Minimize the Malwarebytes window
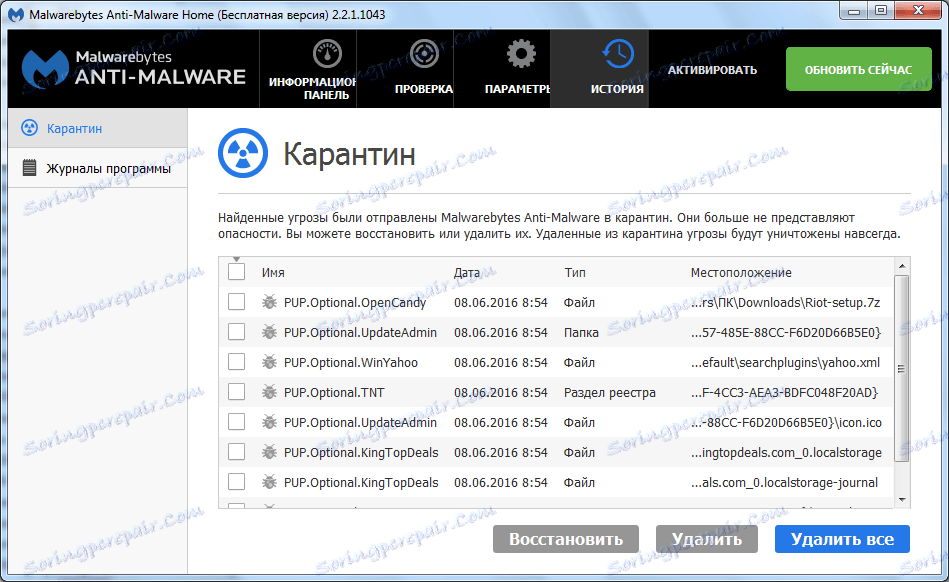Viewport: 949px width, 582px height. click(854, 11)
